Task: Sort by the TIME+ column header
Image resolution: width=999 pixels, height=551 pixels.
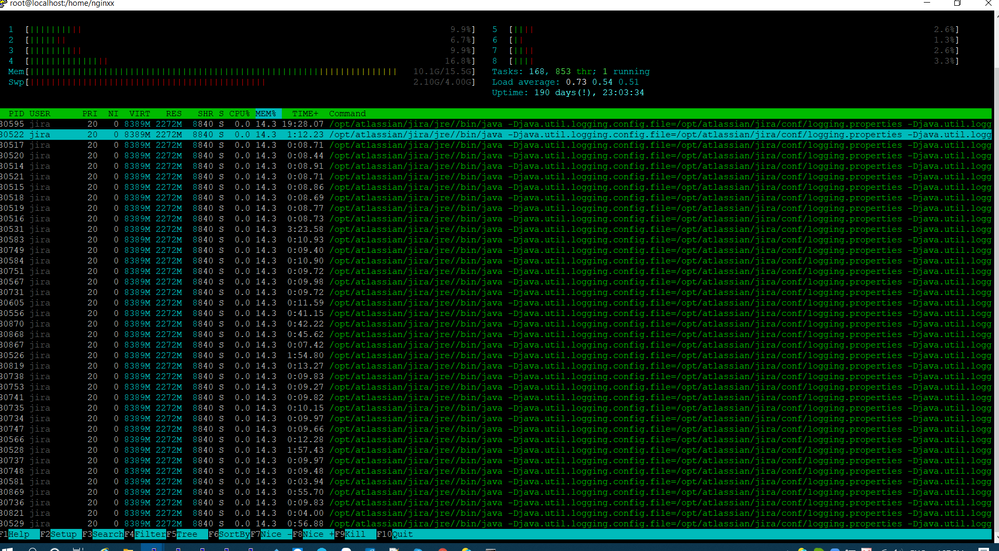Action: [305, 113]
